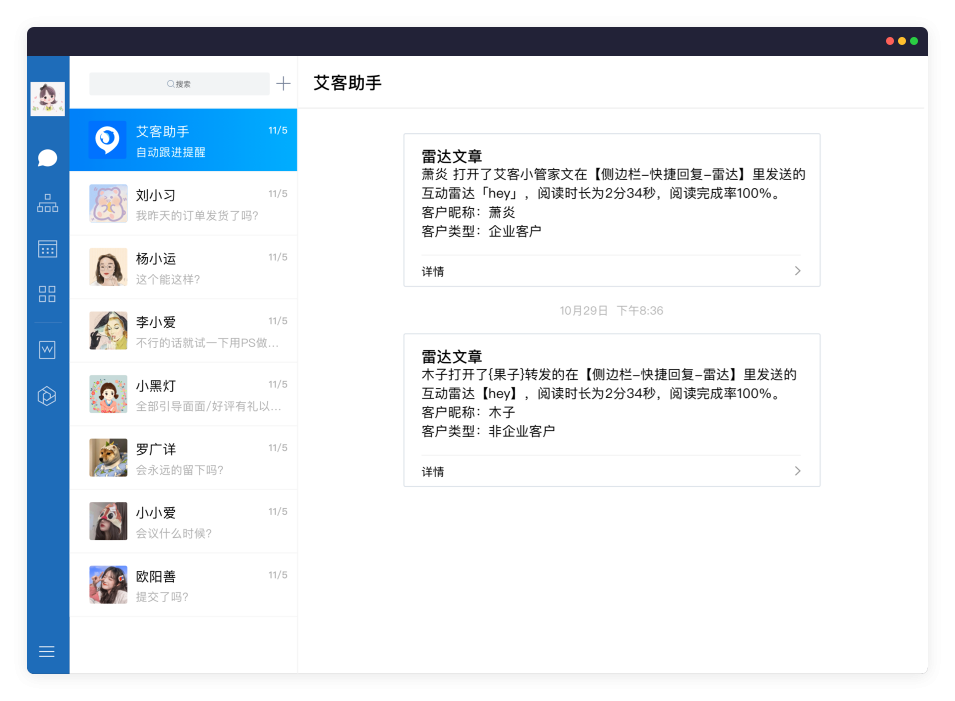Select the 艾客助手 conversation

pos(183,141)
